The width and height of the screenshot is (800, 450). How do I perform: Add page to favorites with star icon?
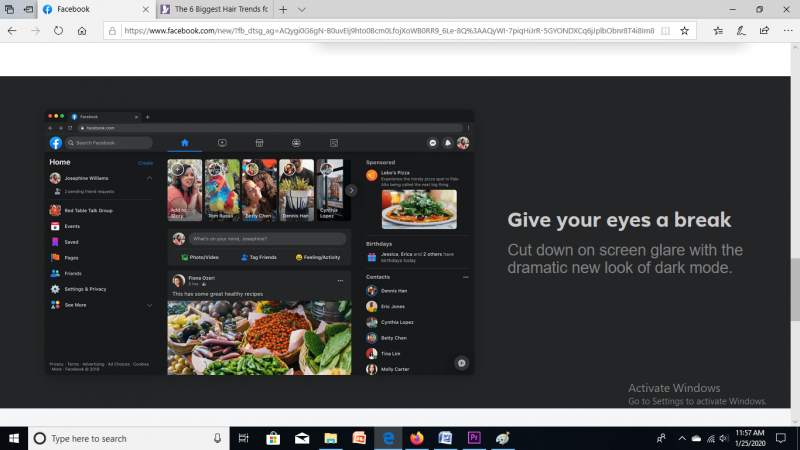click(x=685, y=31)
